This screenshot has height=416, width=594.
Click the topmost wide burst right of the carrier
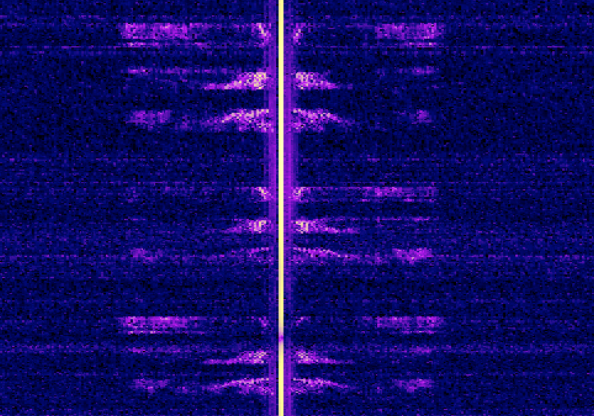click(409, 31)
